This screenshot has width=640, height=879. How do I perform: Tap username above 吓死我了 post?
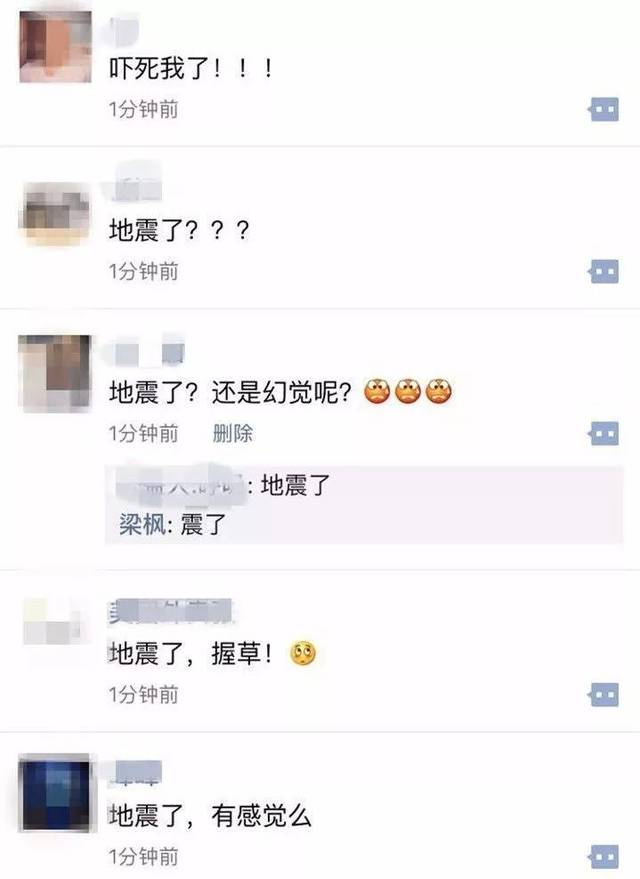[124, 31]
